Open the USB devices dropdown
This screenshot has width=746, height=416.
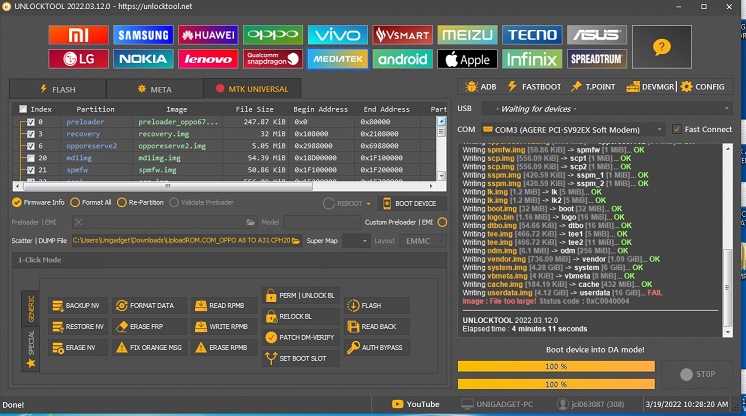606,109
